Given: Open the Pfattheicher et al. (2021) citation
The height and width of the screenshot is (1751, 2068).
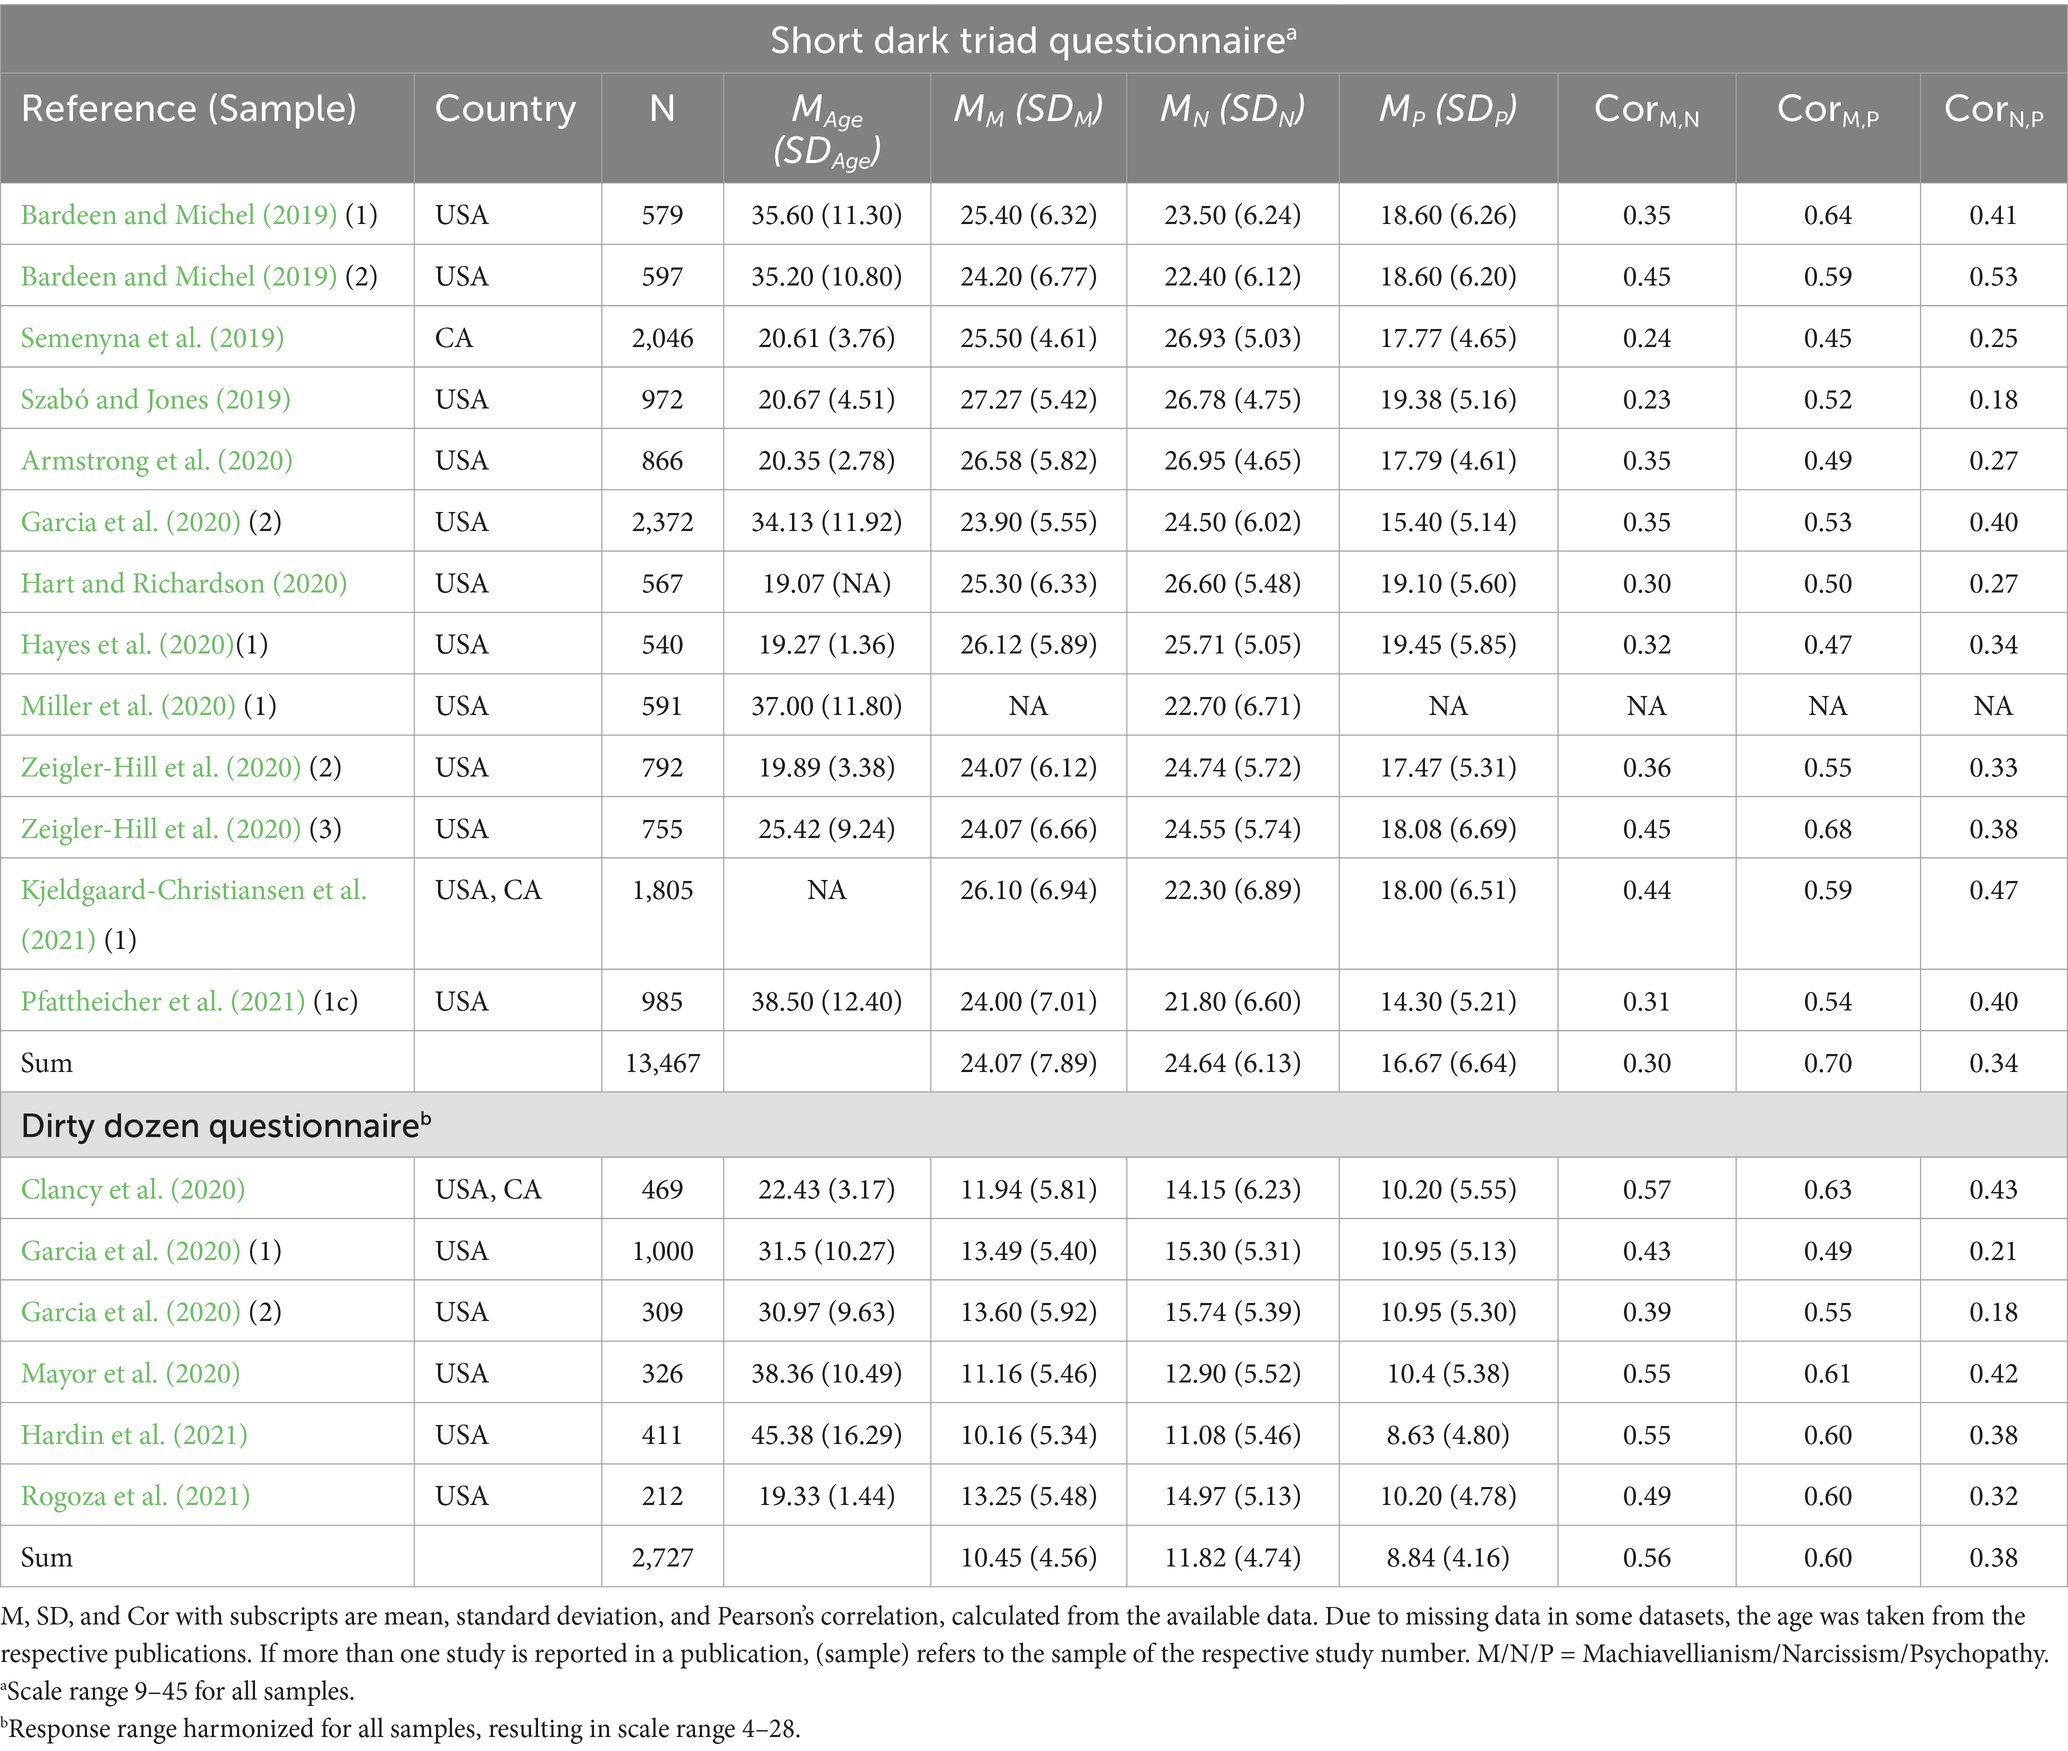Looking at the screenshot, I should point(163,1001).
